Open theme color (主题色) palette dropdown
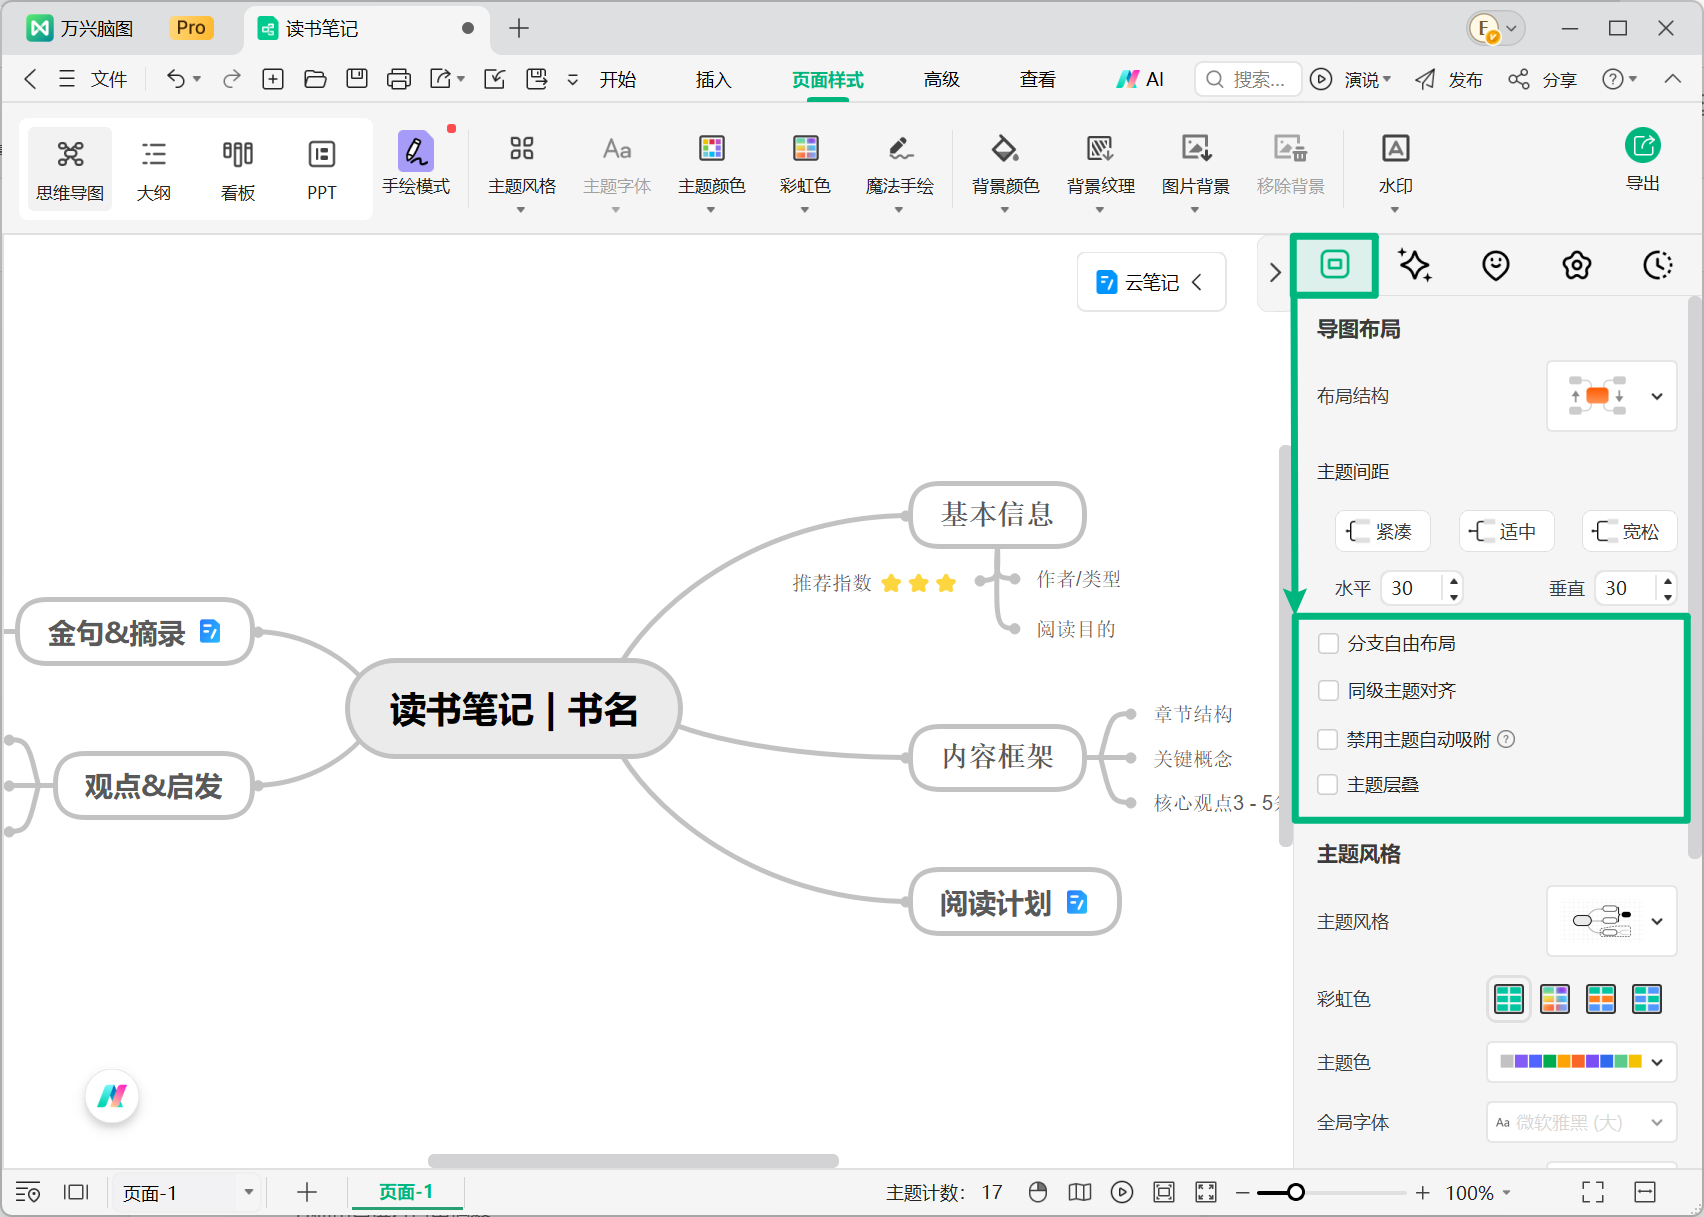The image size is (1704, 1217). click(1582, 1062)
